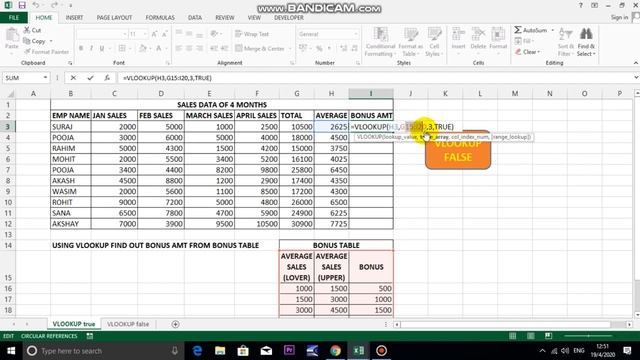The image size is (640, 360).
Task: Open the font size dropdown
Action: click(145, 34)
